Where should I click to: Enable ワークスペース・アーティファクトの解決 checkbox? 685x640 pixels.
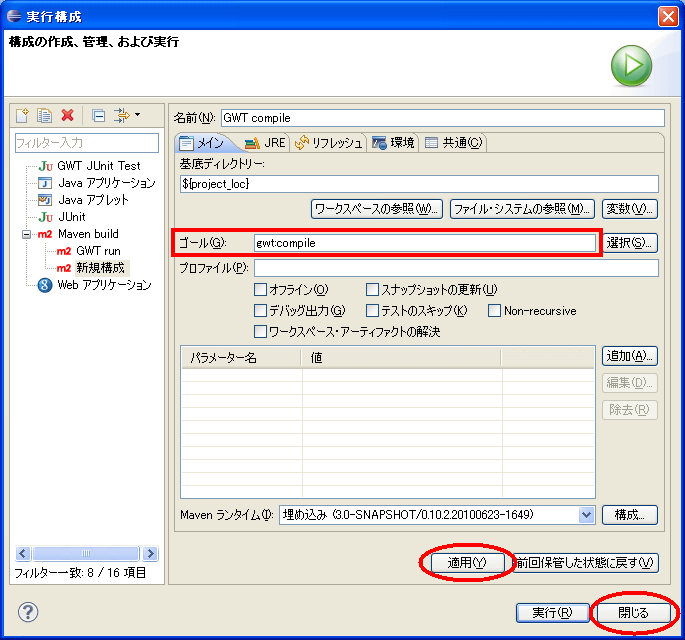pyautogui.click(x=260, y=332)
